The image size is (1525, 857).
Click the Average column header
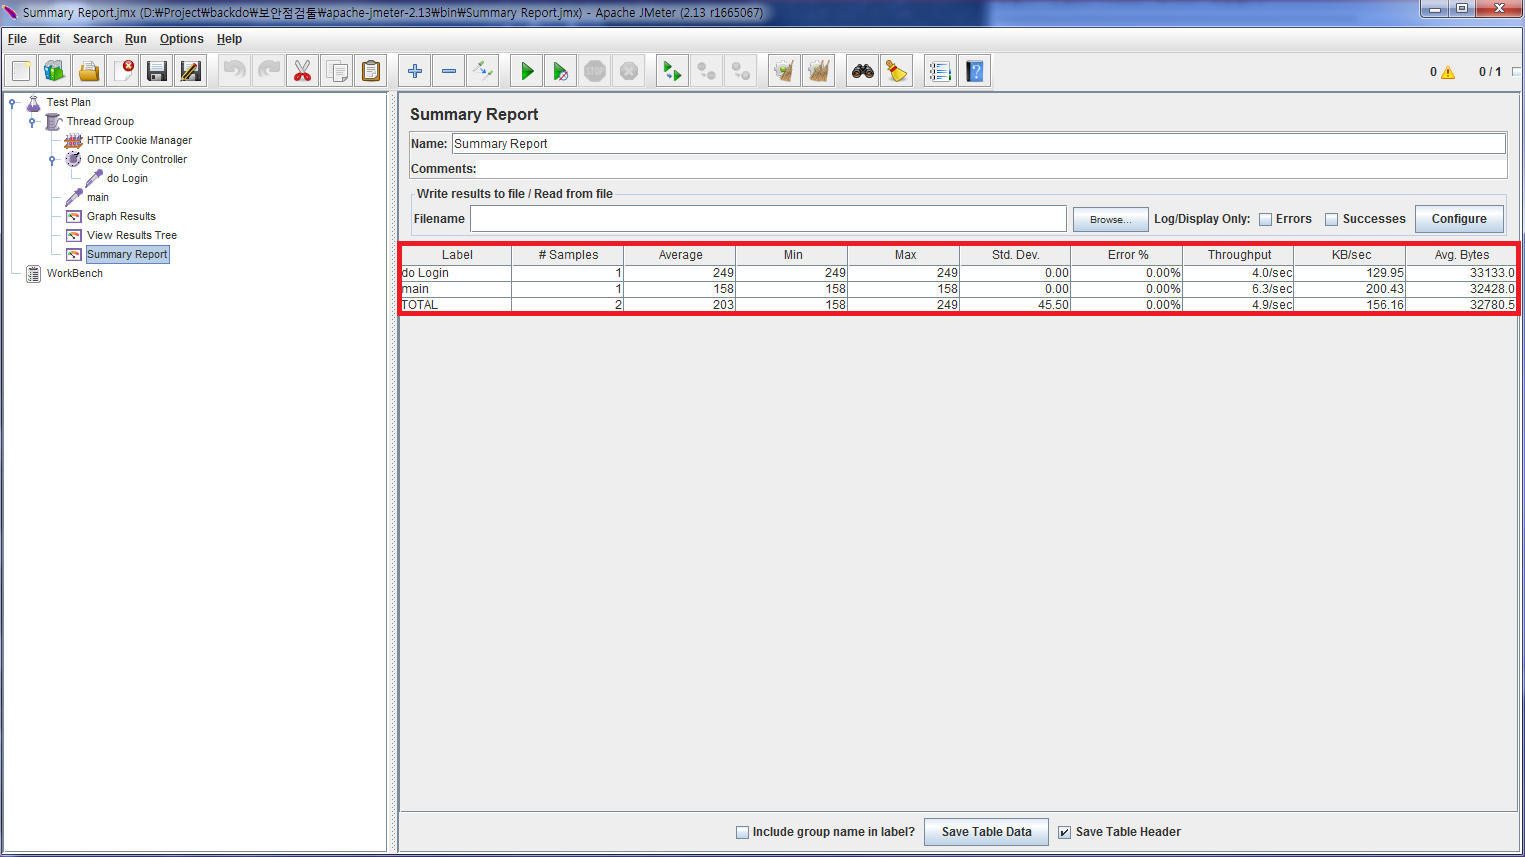click(x=680, y=255)
